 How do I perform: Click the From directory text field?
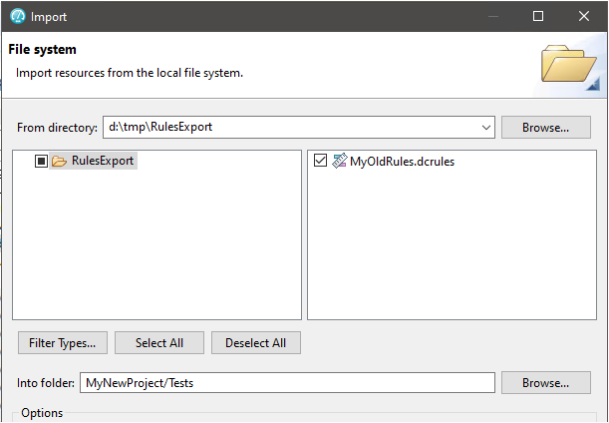pyautogui.click(x=299, y=127)
